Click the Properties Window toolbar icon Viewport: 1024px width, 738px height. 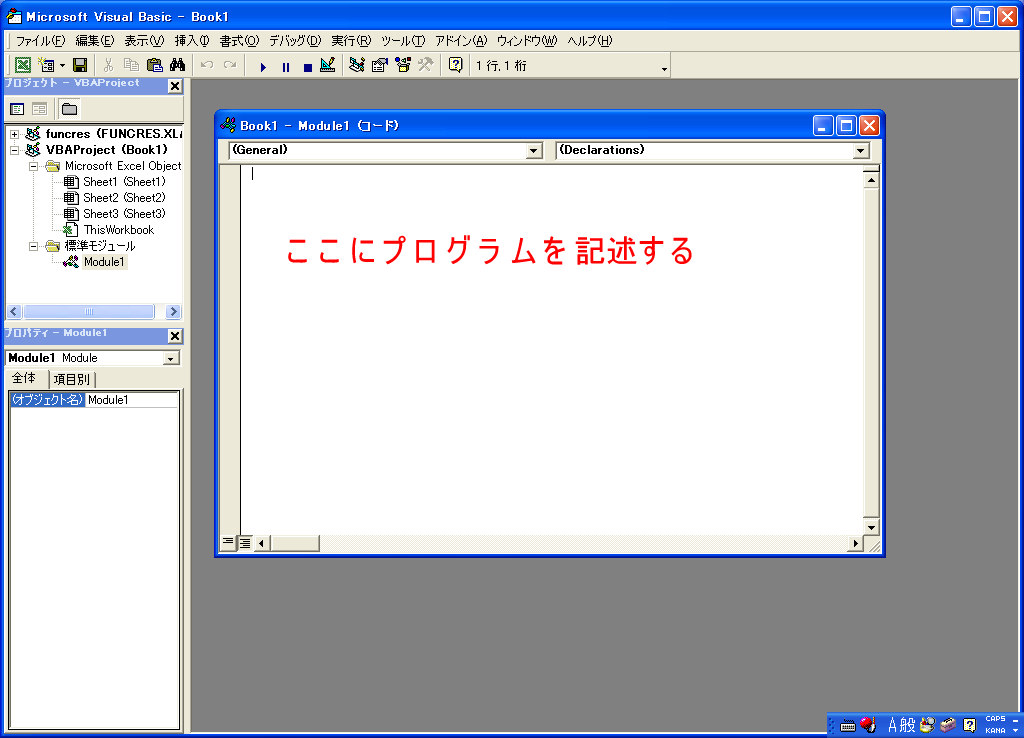coord(380,66)
